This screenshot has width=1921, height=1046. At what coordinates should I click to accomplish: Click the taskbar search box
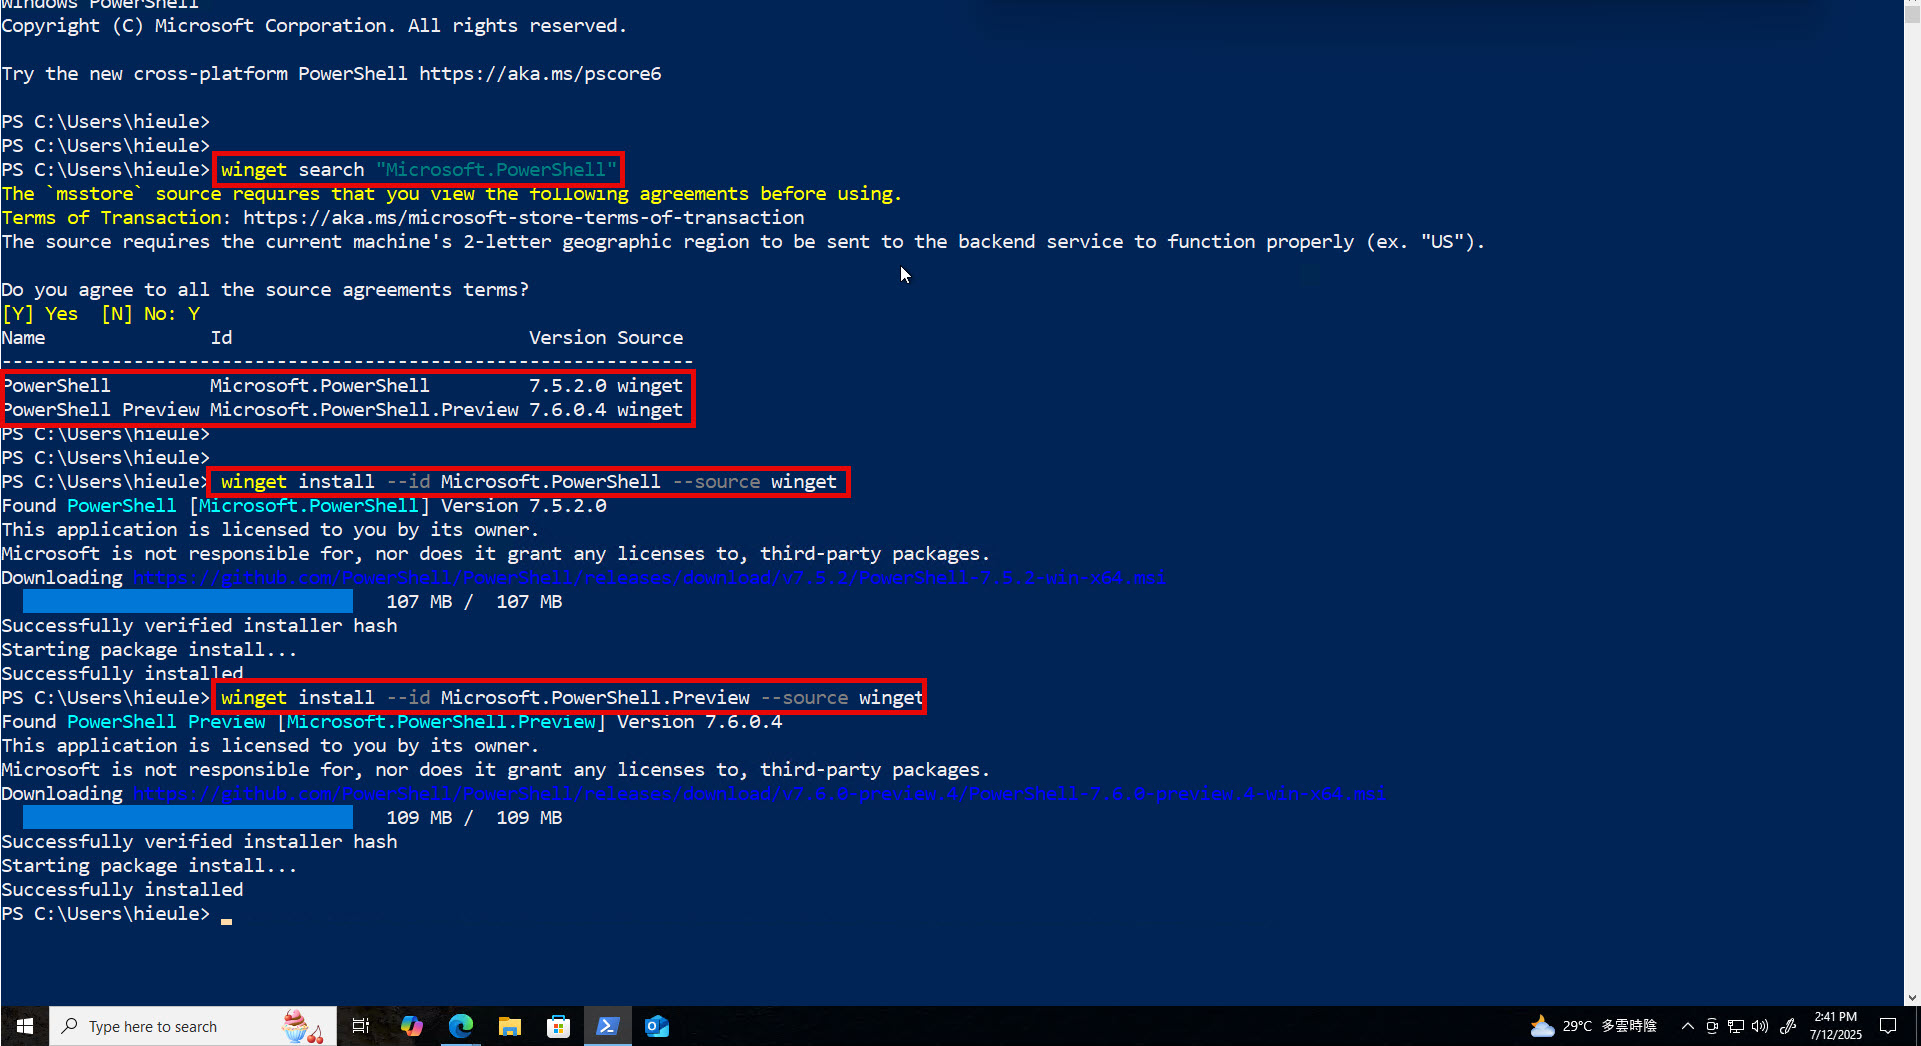192,1026
